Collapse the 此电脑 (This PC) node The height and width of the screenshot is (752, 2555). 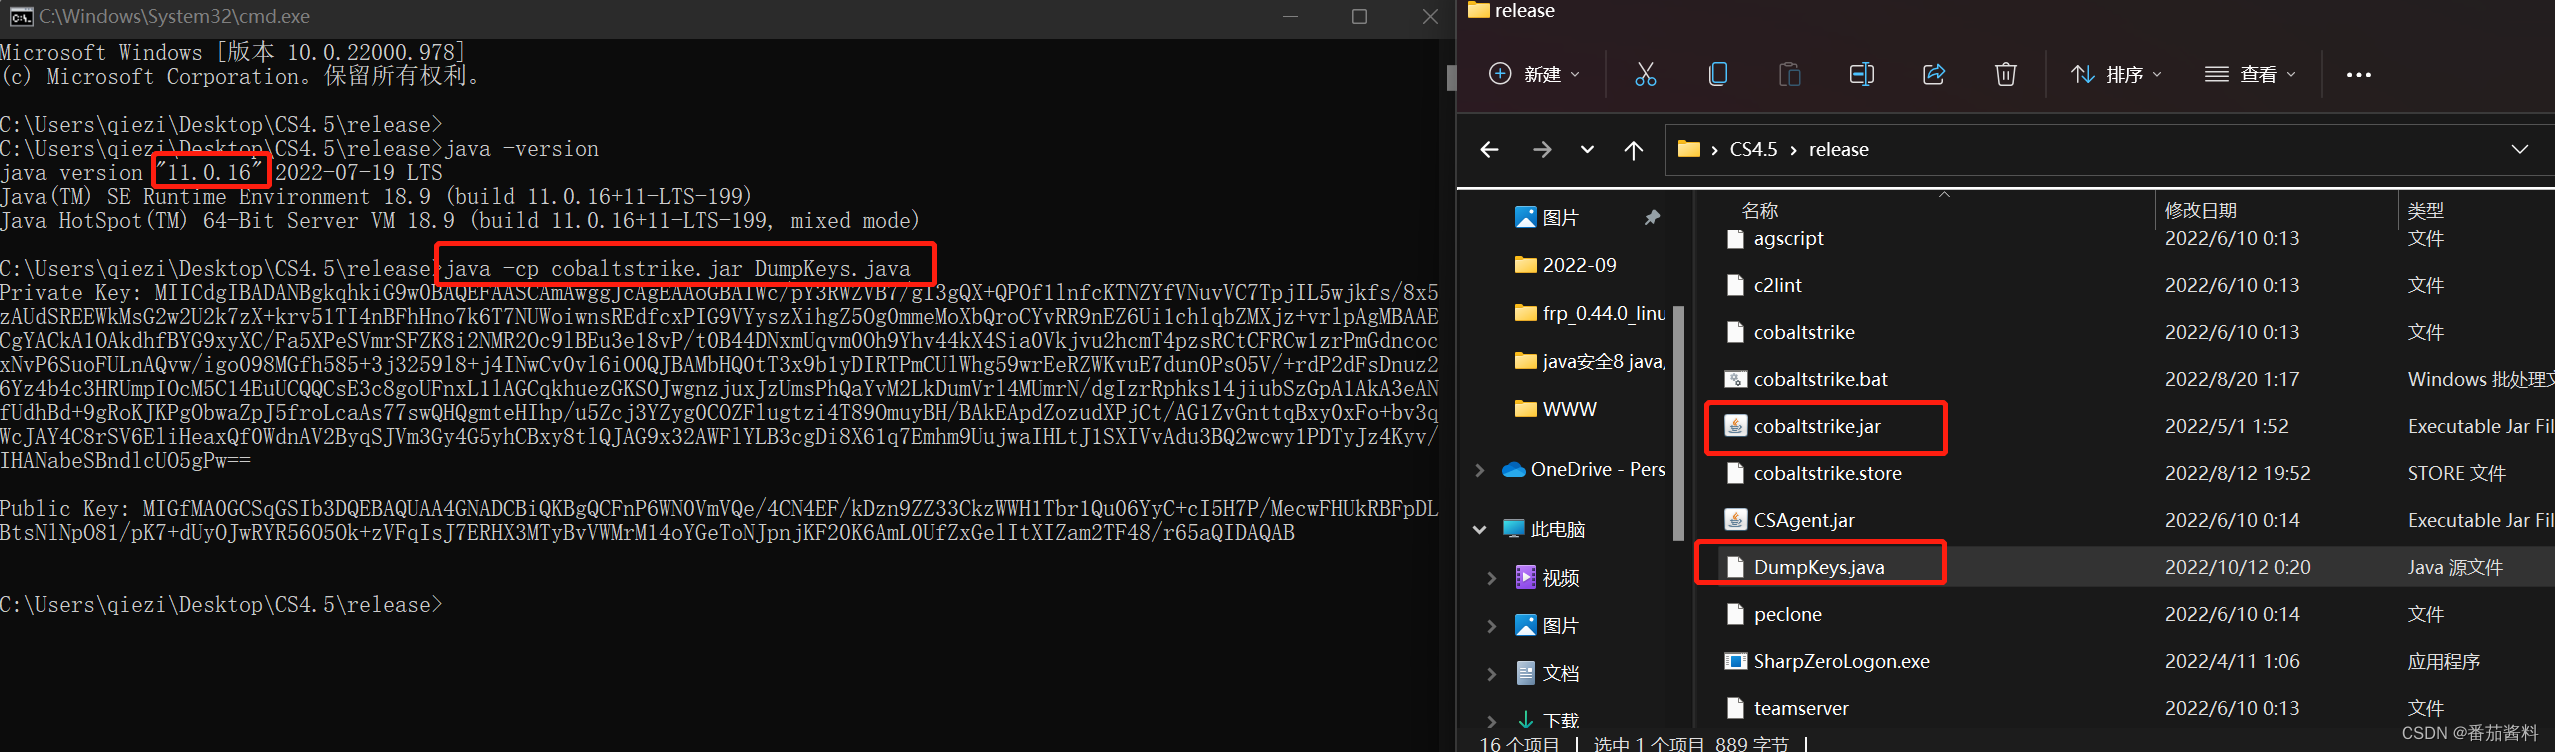pyautogui.click(x=1480, y=530)
